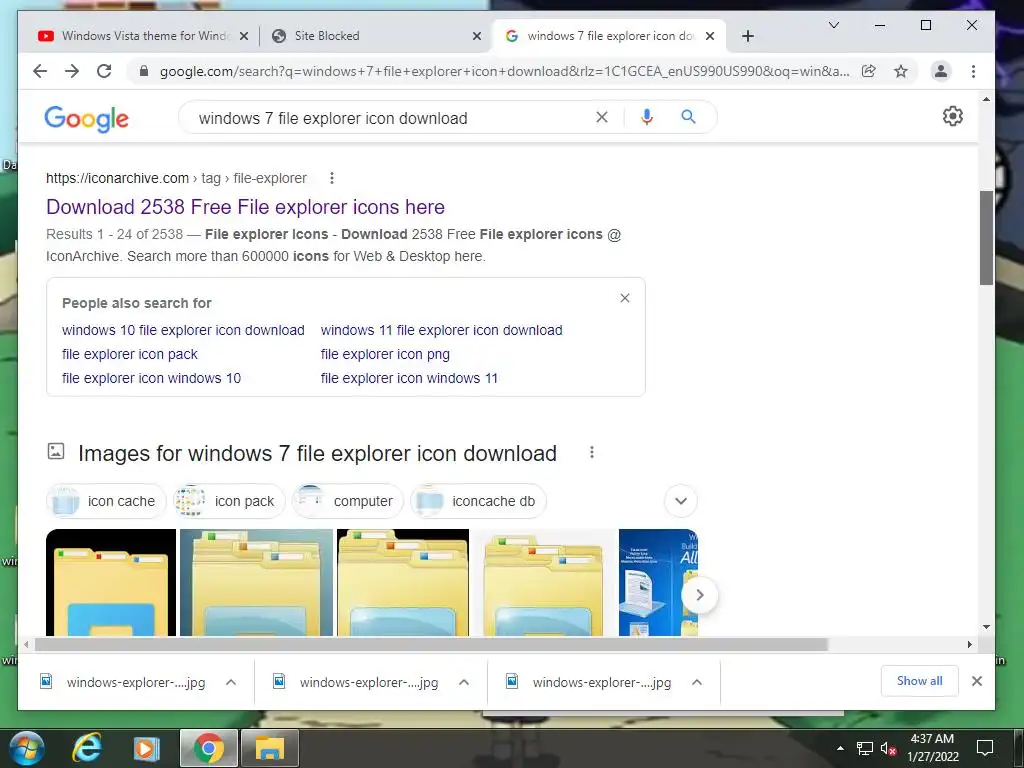Open Chrome's three-dot menu

pos(973,71)
